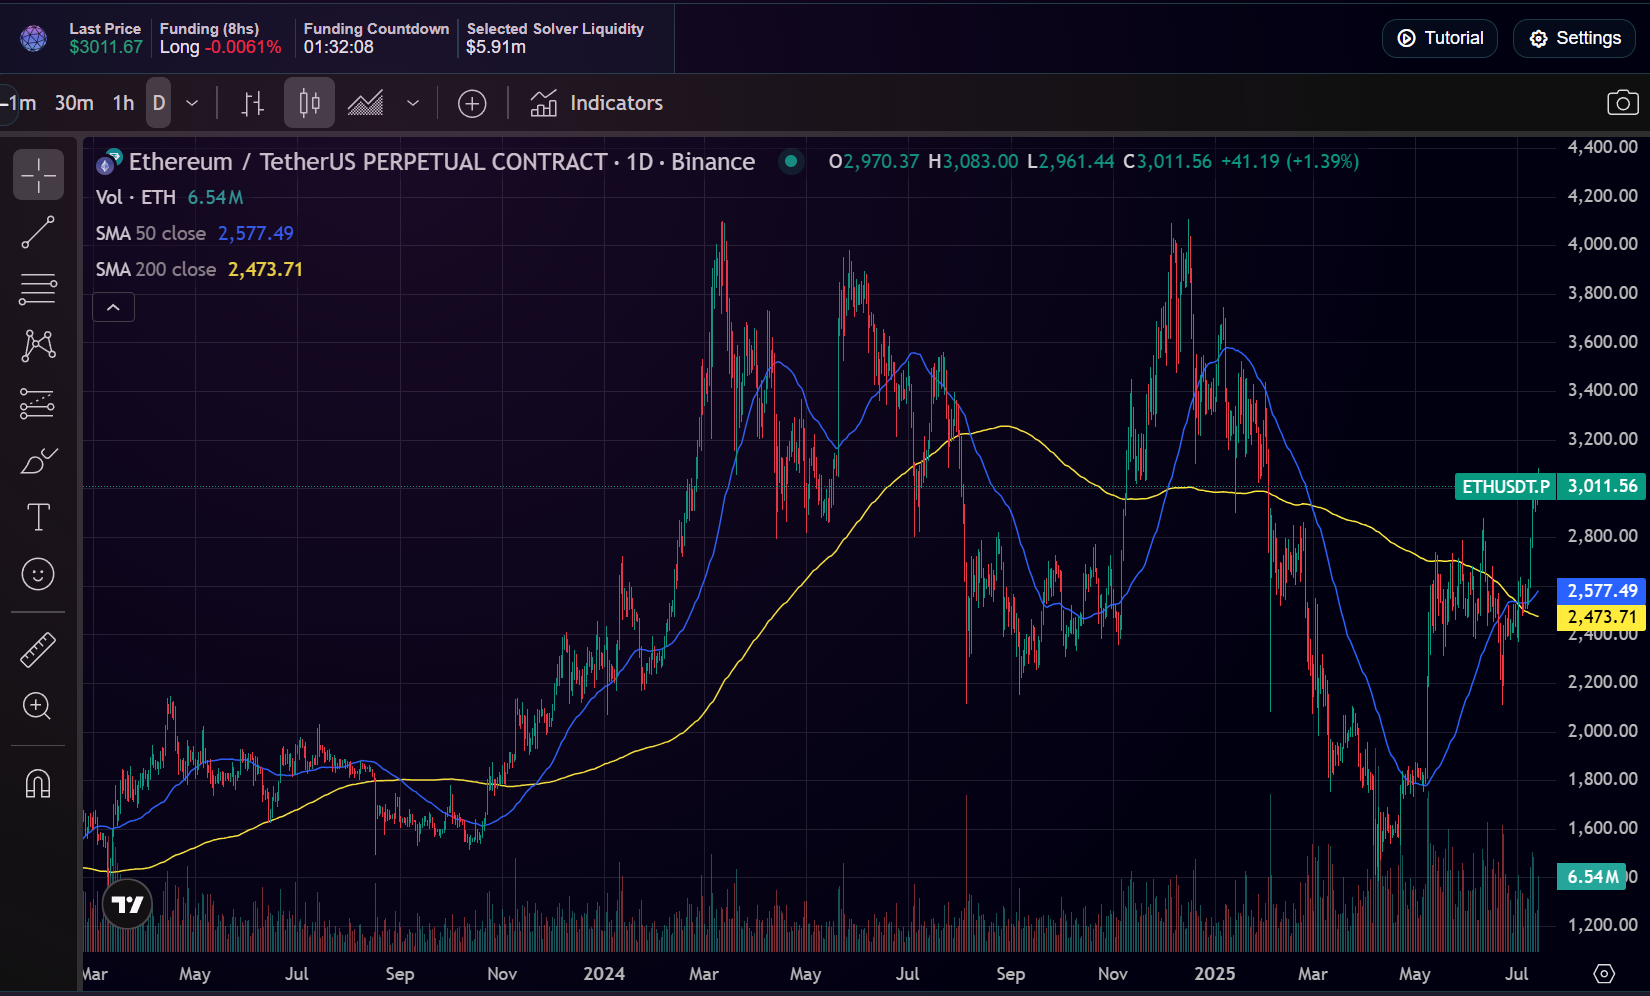
Task: Select the brush drawing tool
Action: [x=38, y=461]
